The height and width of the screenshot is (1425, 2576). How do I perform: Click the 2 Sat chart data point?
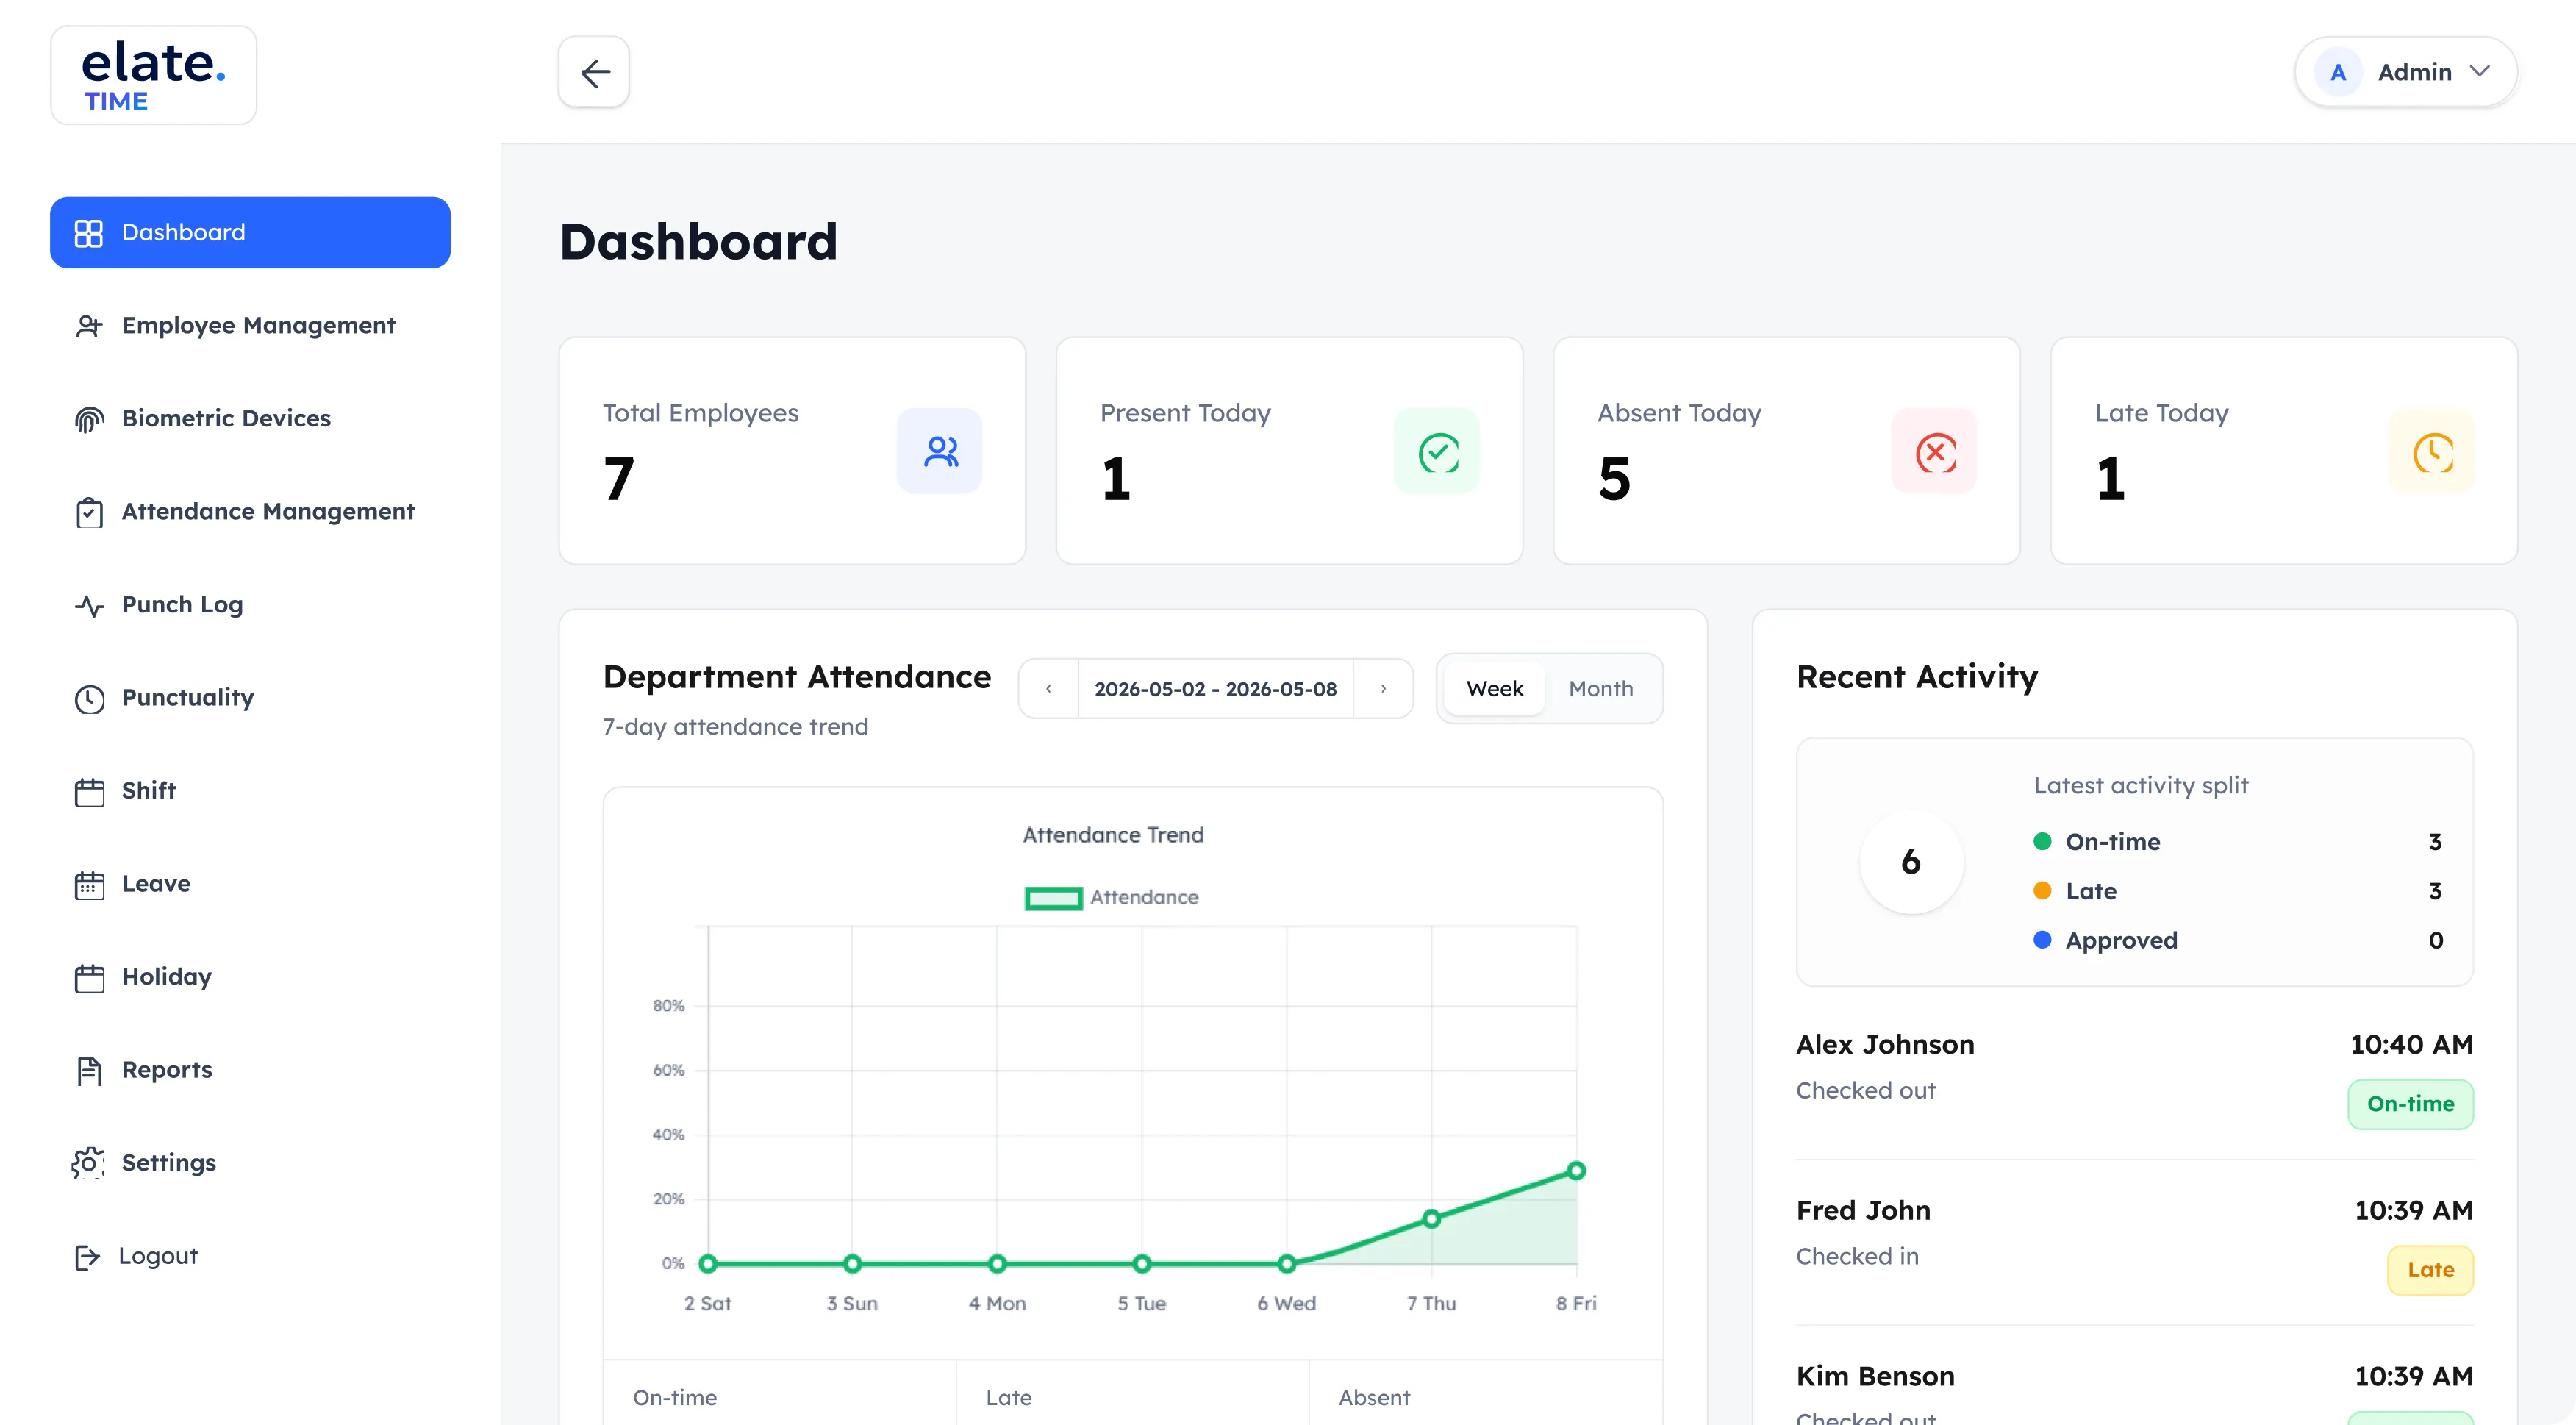click(x=707, y=1264)
